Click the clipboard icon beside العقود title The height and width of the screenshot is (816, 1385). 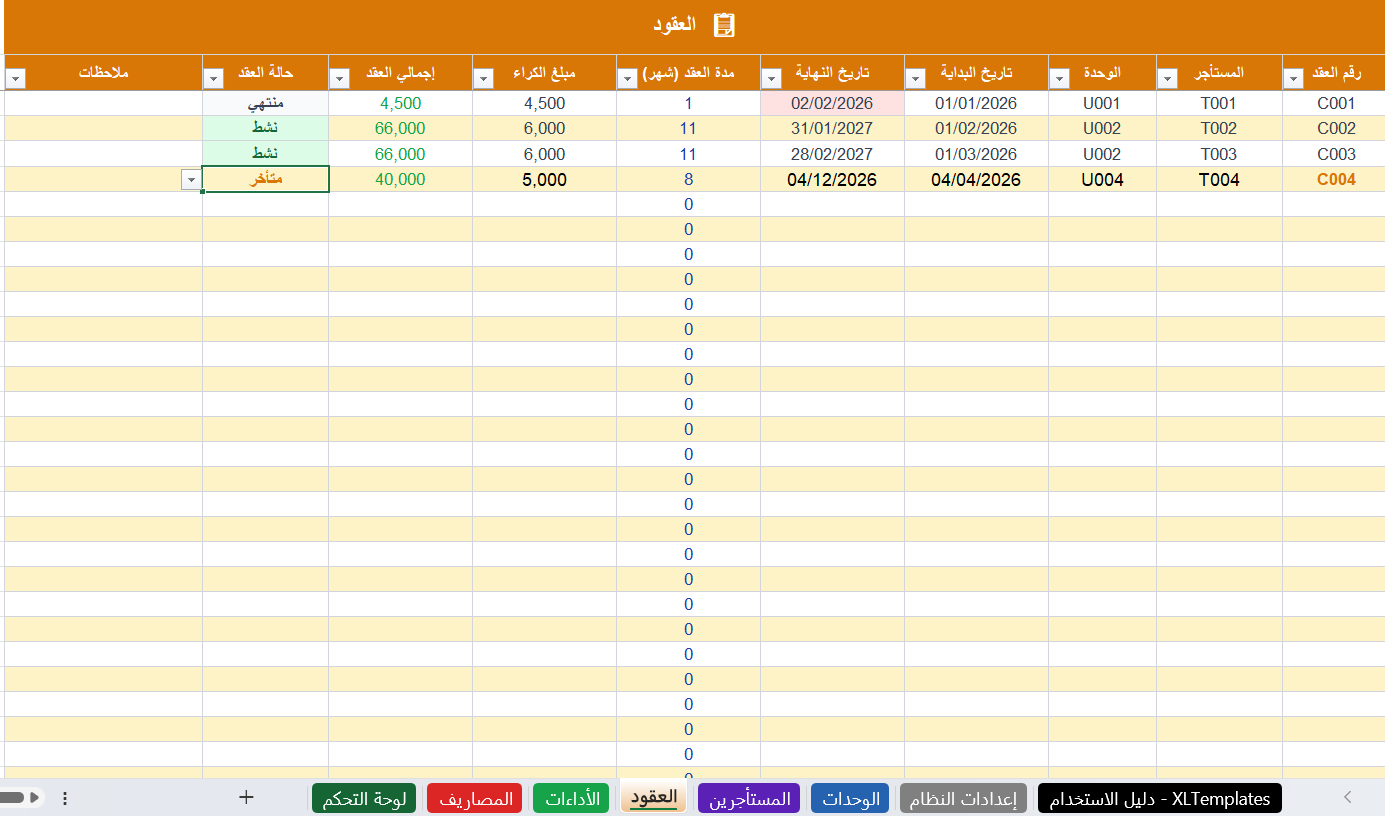click(x=725, y=25)
